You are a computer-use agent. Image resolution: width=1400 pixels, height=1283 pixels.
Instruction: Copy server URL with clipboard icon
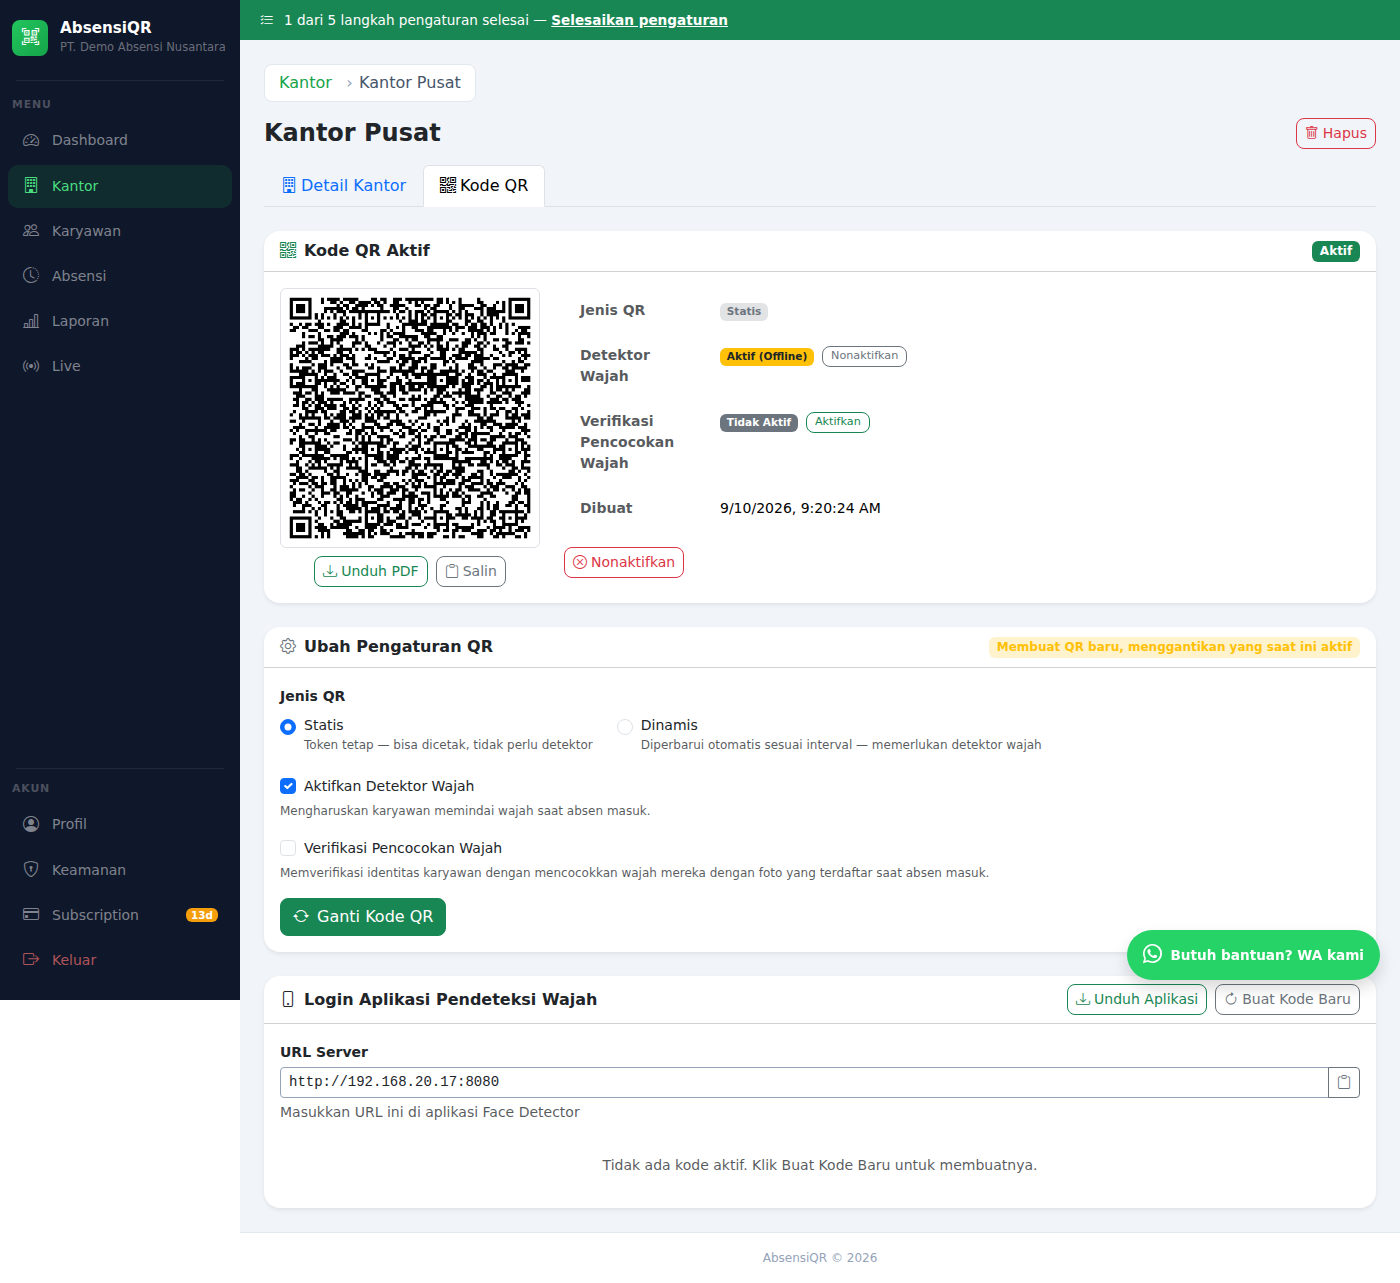point(1344,1082)
